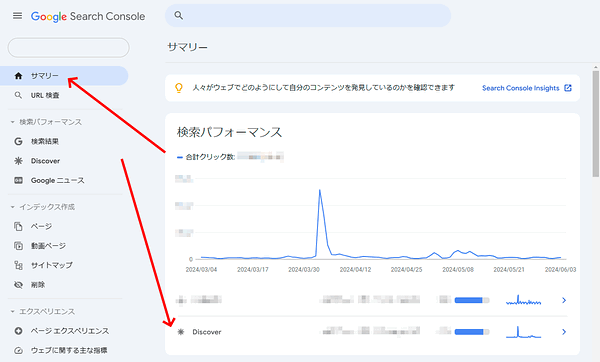Viewport: 600px width, 362px height.
Task: Click the icon beside ページ エクスペリエンス
Action: (18, 331)
